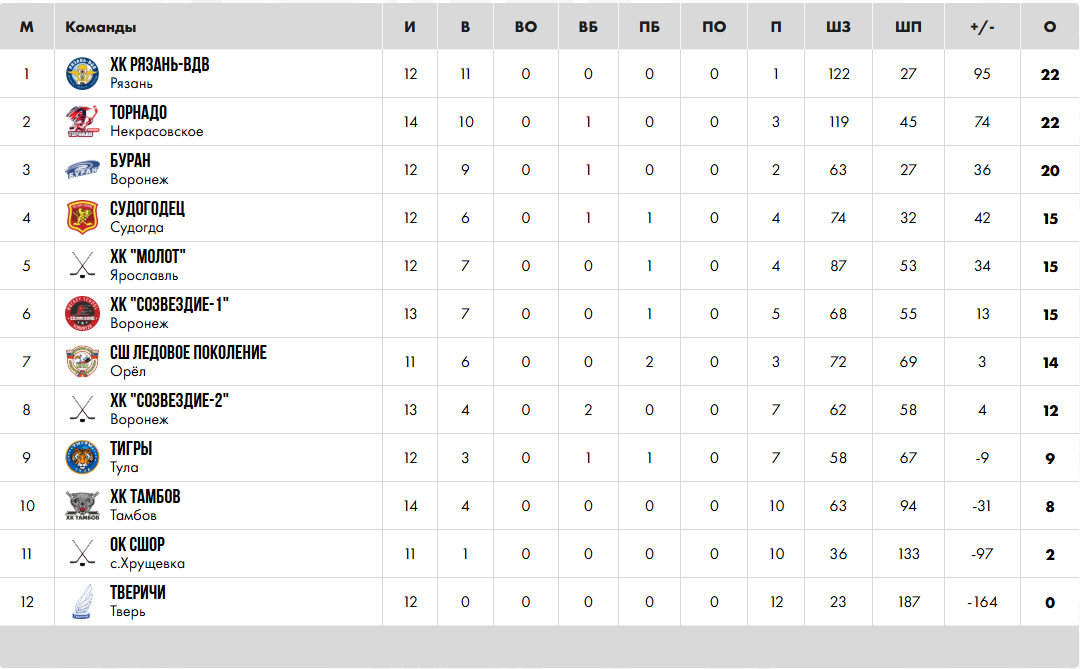Click the СШ Ледовое Поколение team logo
This screenshot has width=1080, height=669.
click(x=82, y=362)
